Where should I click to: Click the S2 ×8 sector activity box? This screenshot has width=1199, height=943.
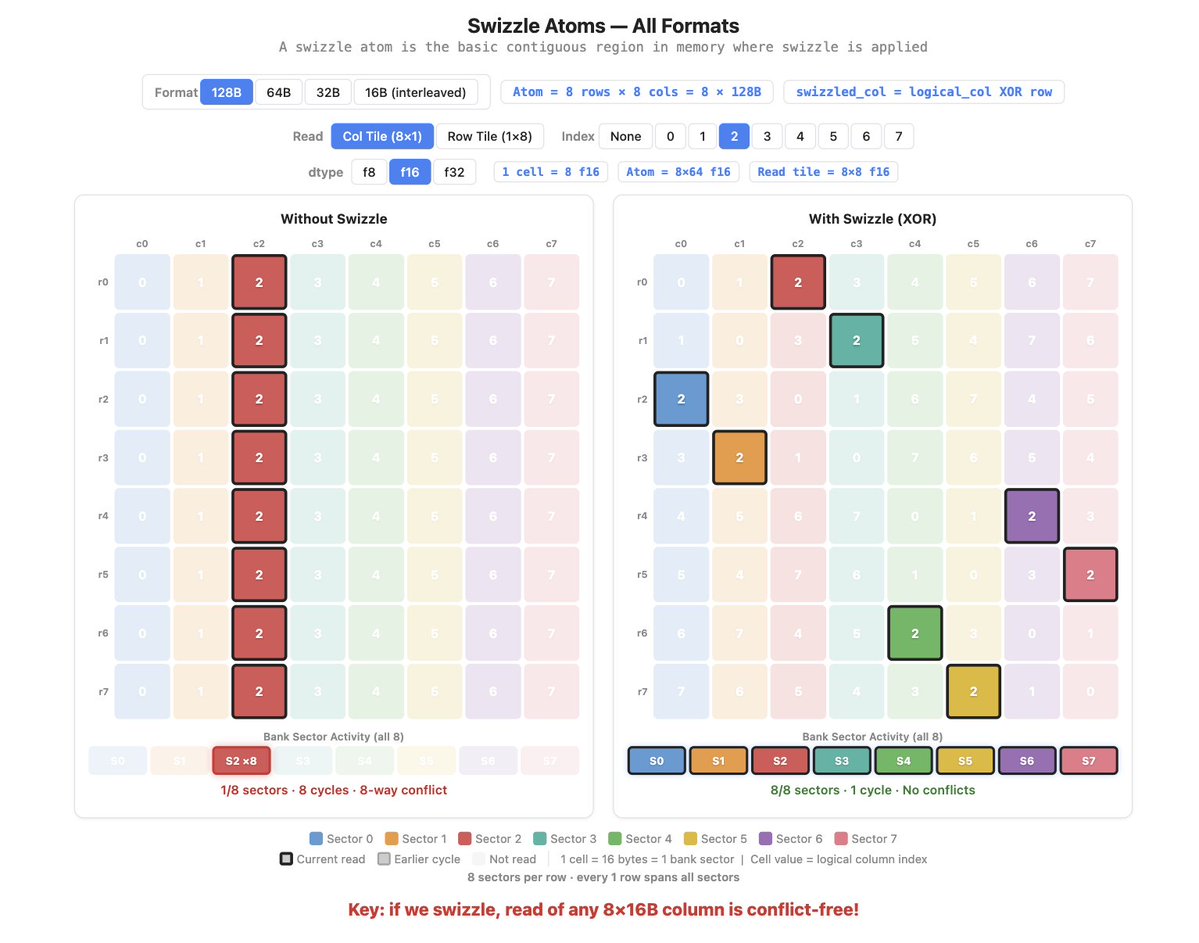click(x=242, y=761)
